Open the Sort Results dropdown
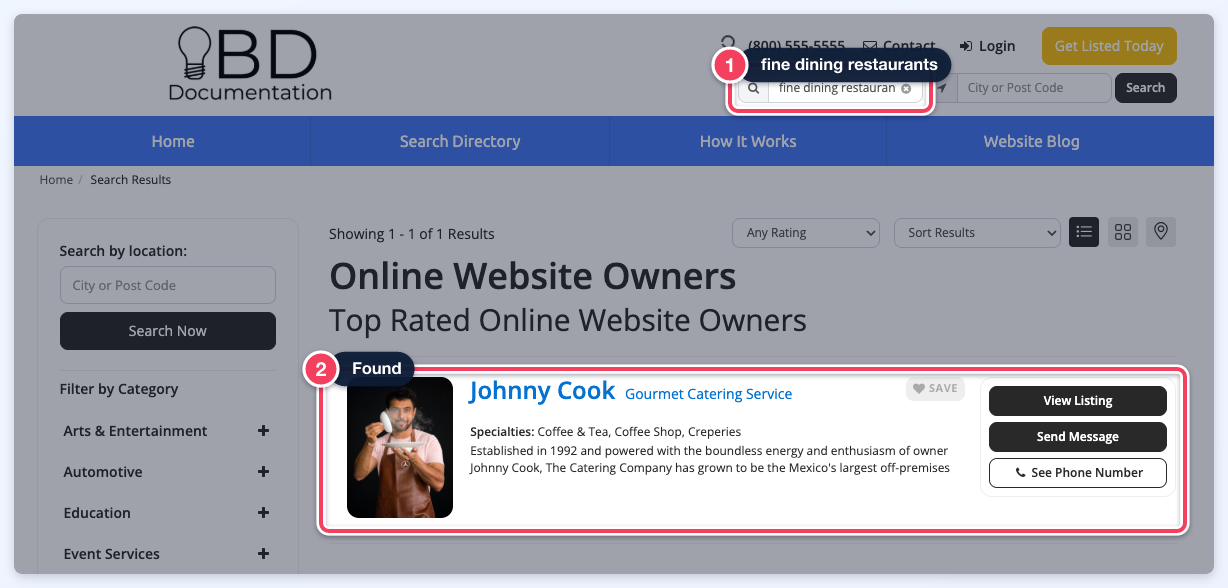This screenshot has height=588, width=1228. click(x=977, y=233)
